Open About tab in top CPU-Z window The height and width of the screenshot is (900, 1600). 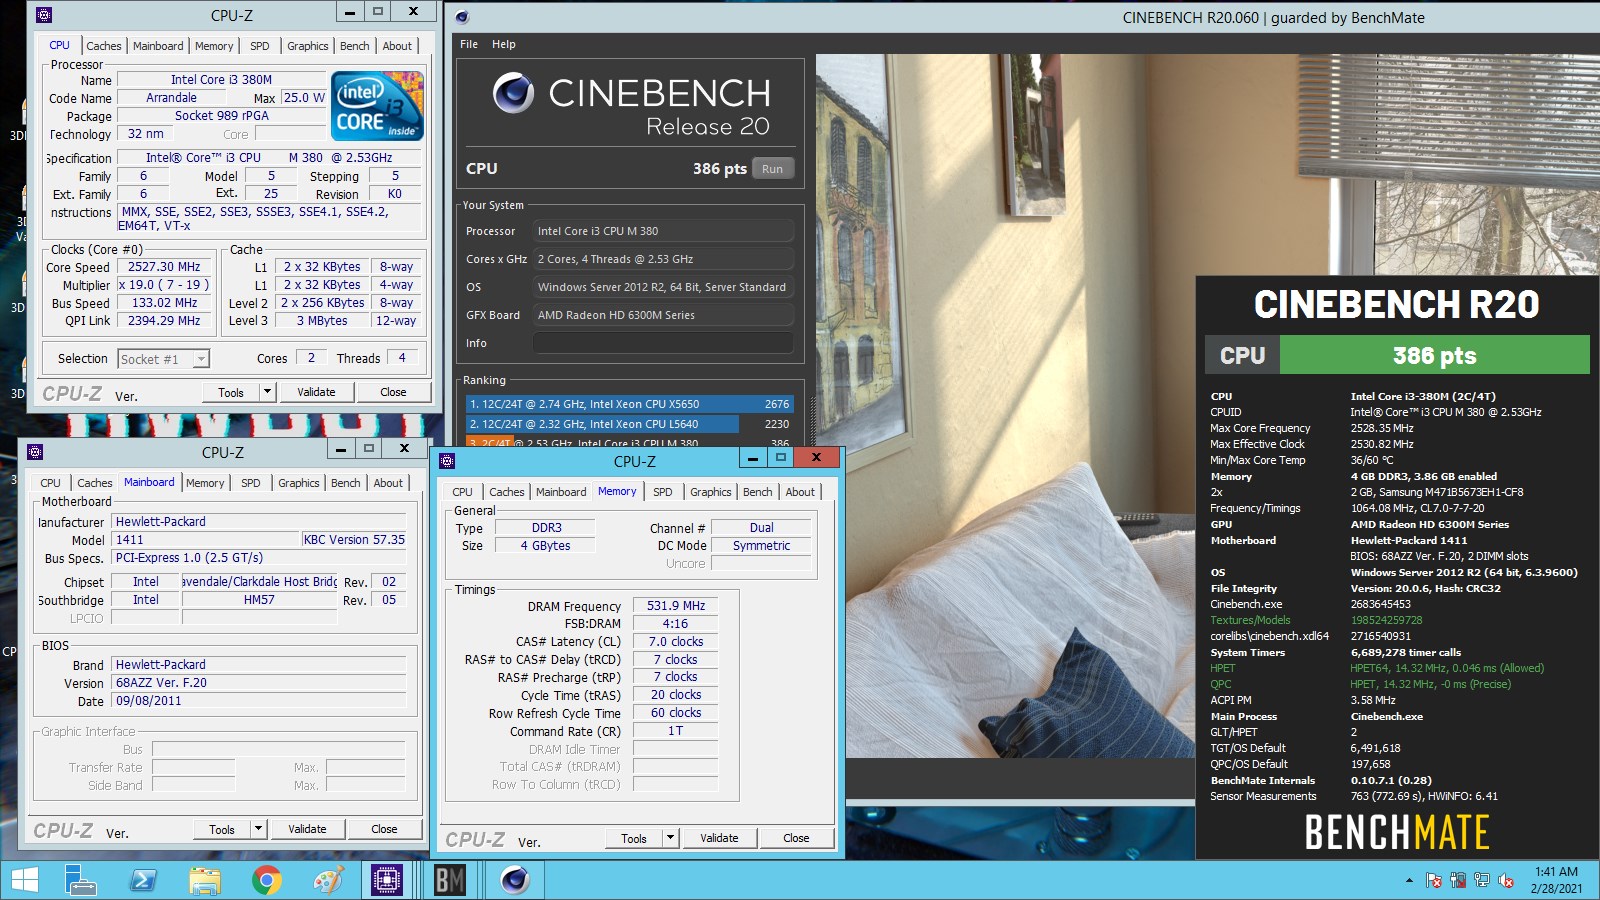click(397, 46)
